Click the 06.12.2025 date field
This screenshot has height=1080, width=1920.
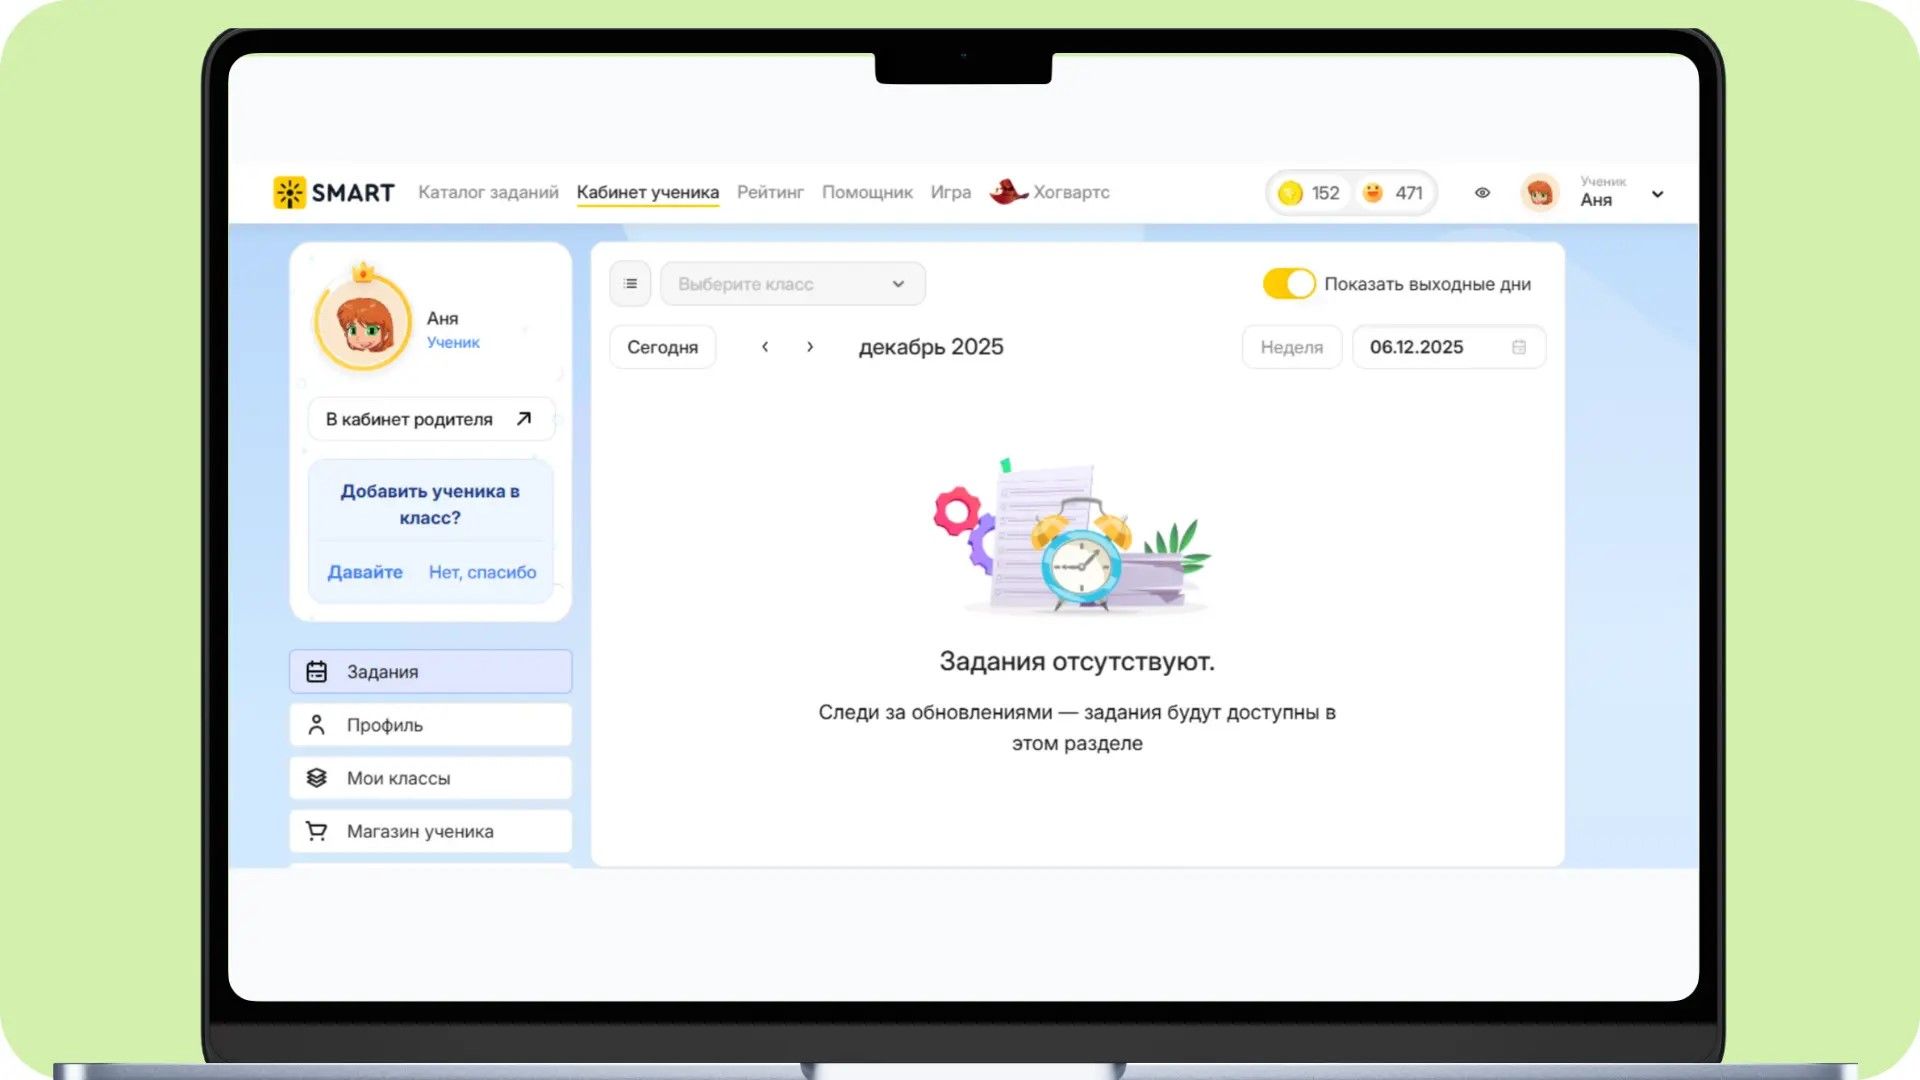click(1449, 347)
